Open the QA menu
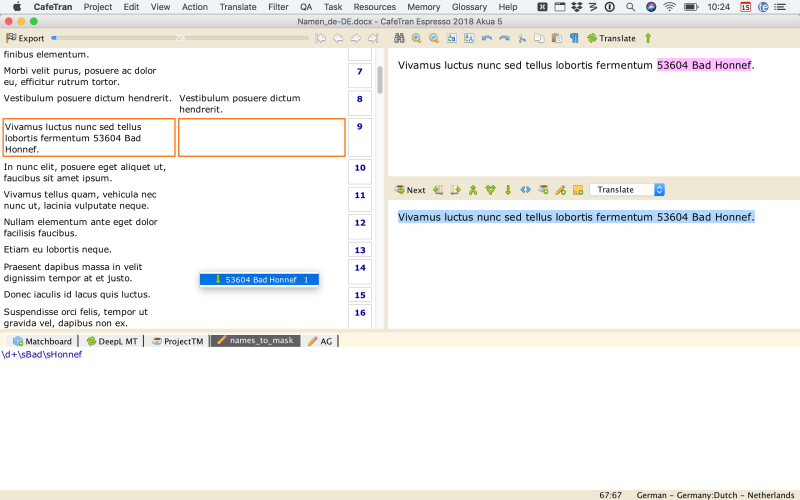Image resolution: width=800 pixels, height=500 pixels. point(306,7)
